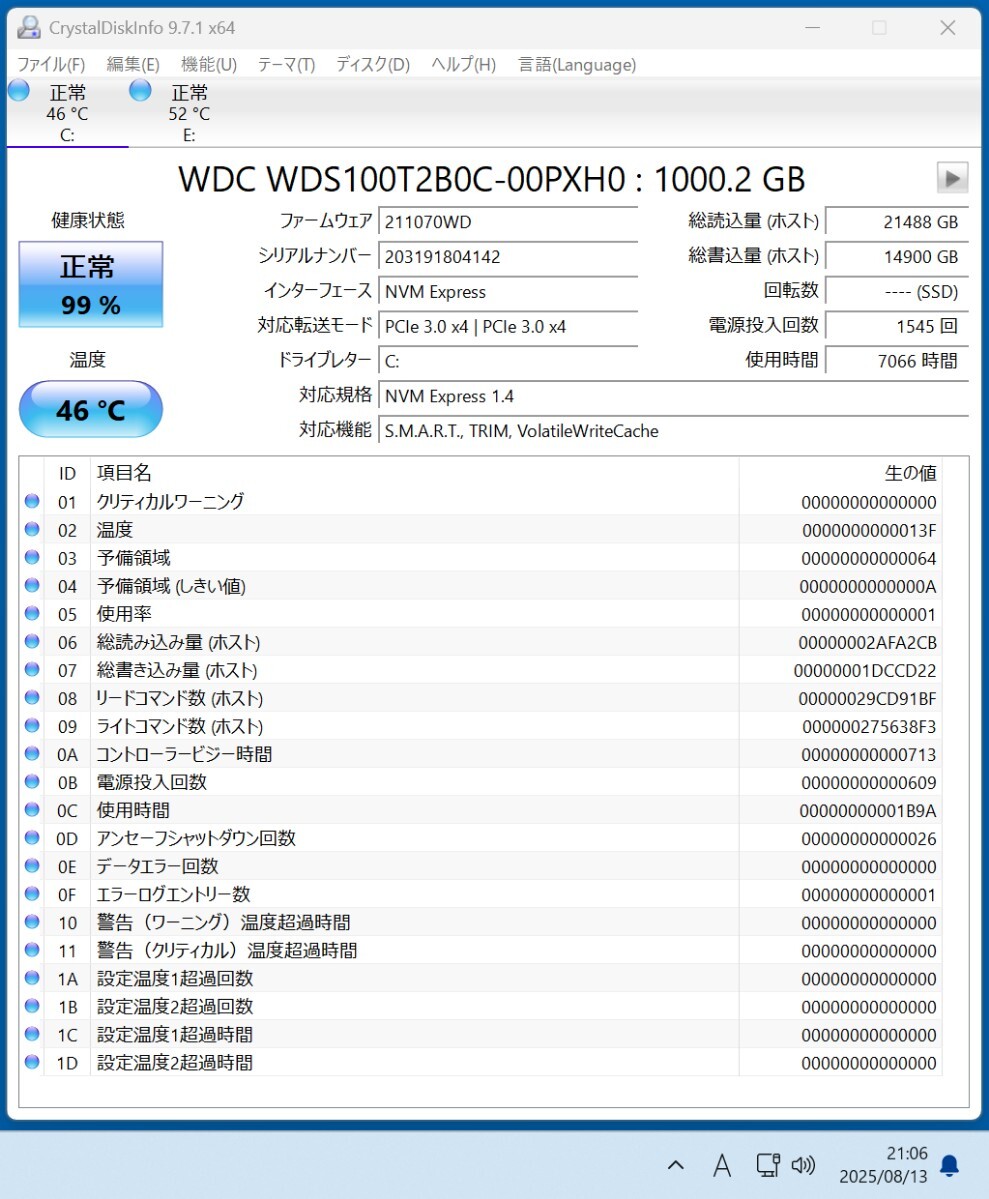The width and height of the screenshot is (989, 1199).
Task: Click the transfer mode field PCIe 3.0 x4
Action: coord(508,327)
